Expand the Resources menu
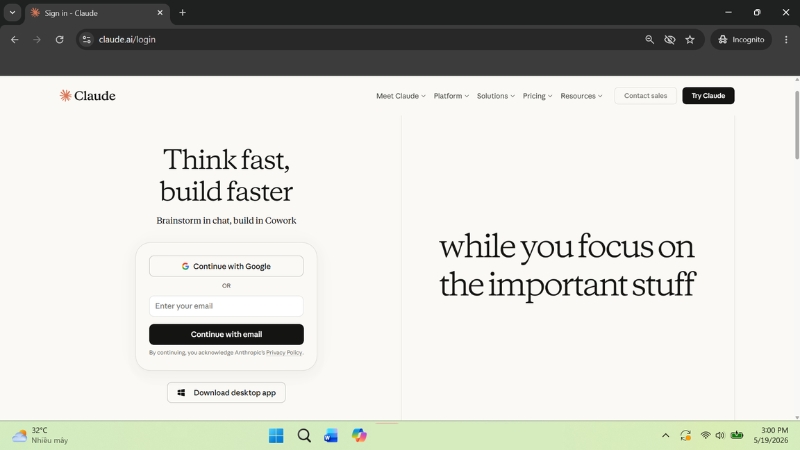This screenshot has height=450, width=800. (581, 96)
